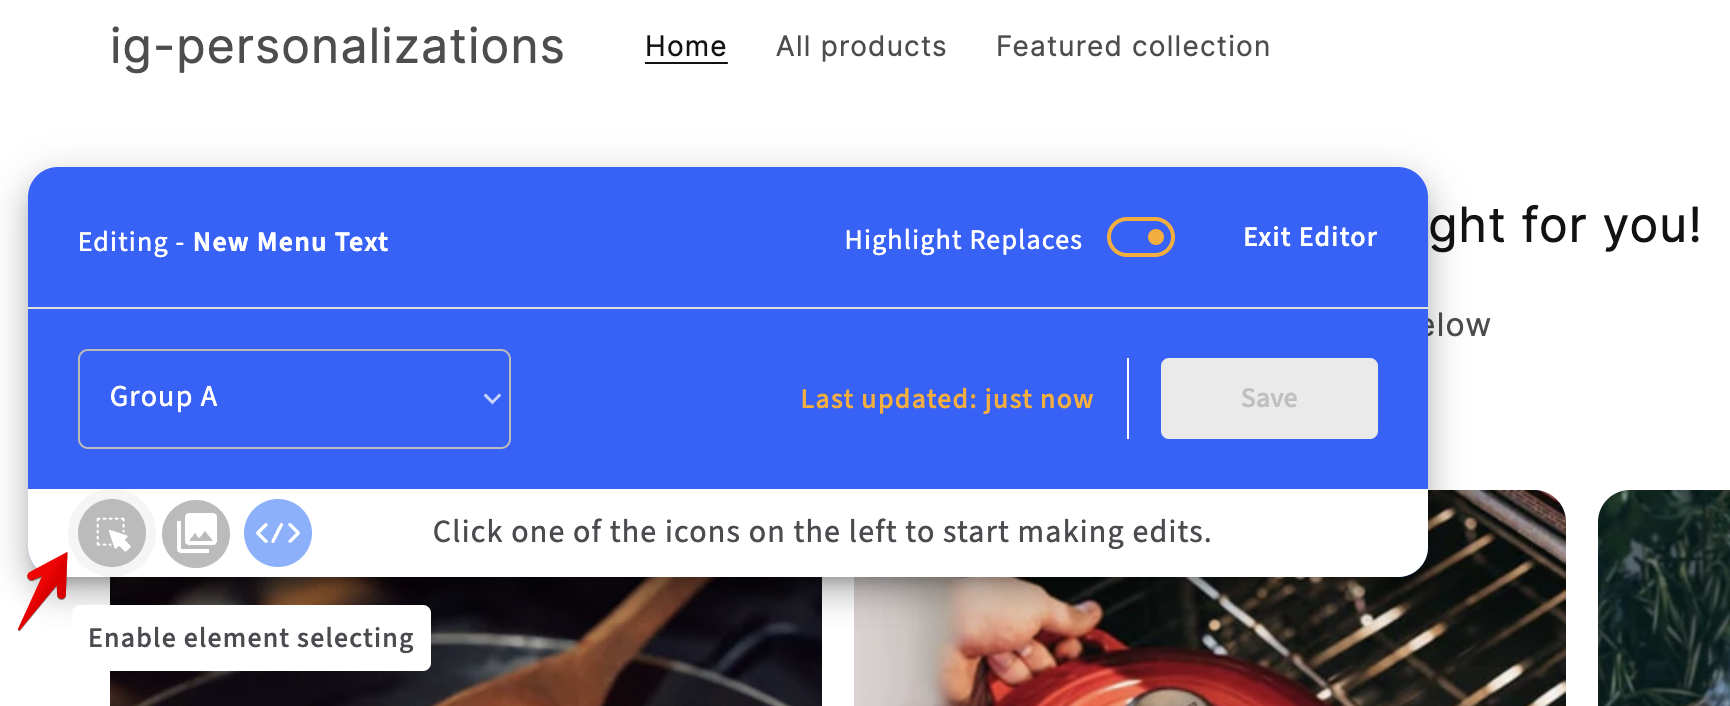The height and width of the screenshot is (706, 1730).
Task: Click the plant image at right edge
Action: click(1665, 600)
